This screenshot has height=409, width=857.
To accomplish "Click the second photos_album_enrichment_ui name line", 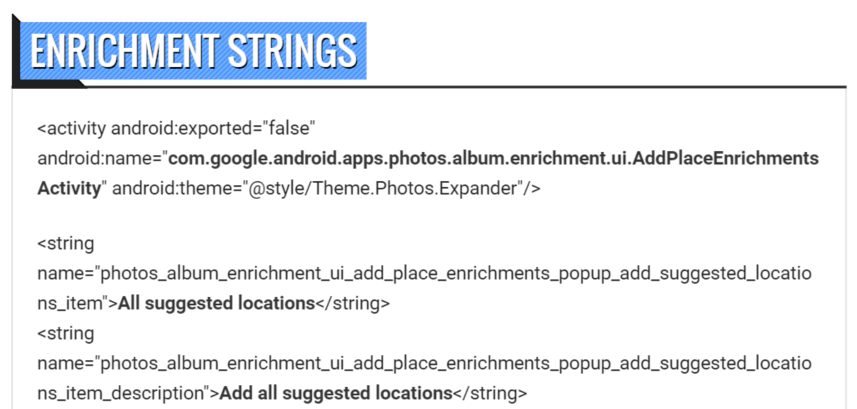I will (x=424, y=360).
